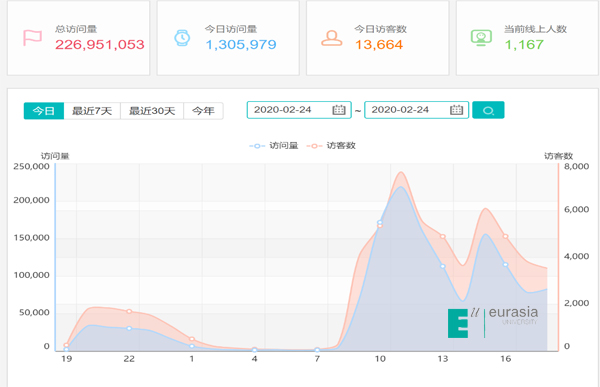
Task: Switch to 最近30天 time range
Action: tap(152, 111)
